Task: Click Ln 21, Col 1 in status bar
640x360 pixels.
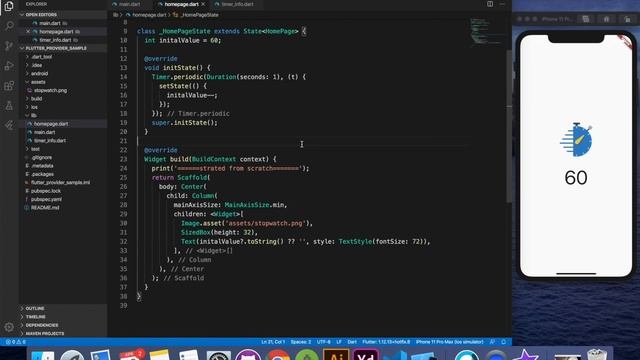Action: point(273,342)
